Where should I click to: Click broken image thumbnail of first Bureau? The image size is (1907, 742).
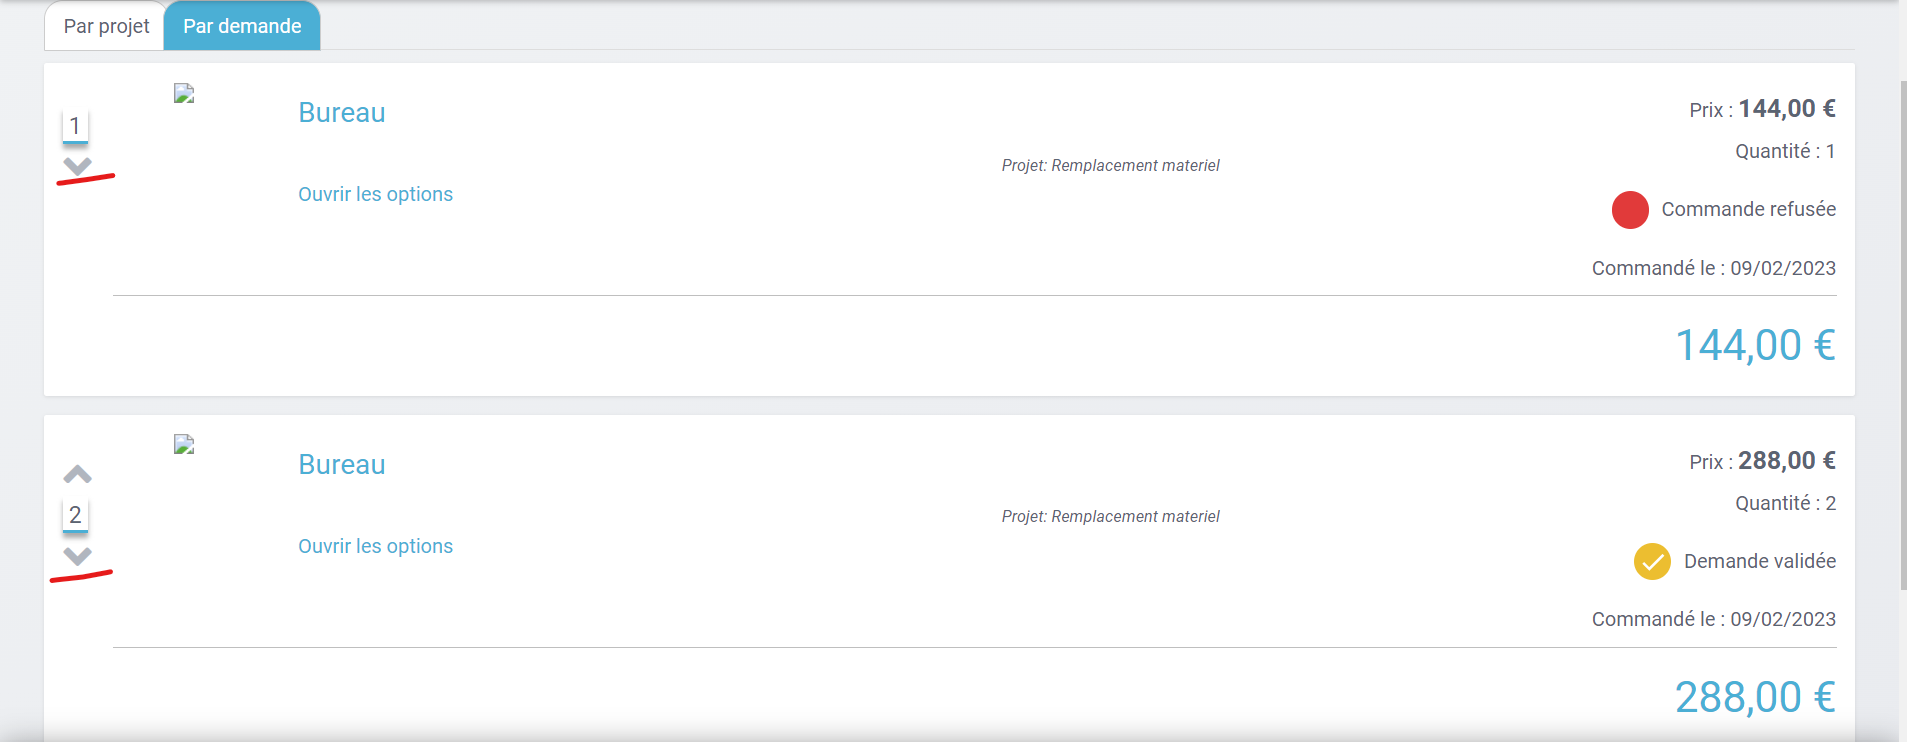tap(184, 94)
